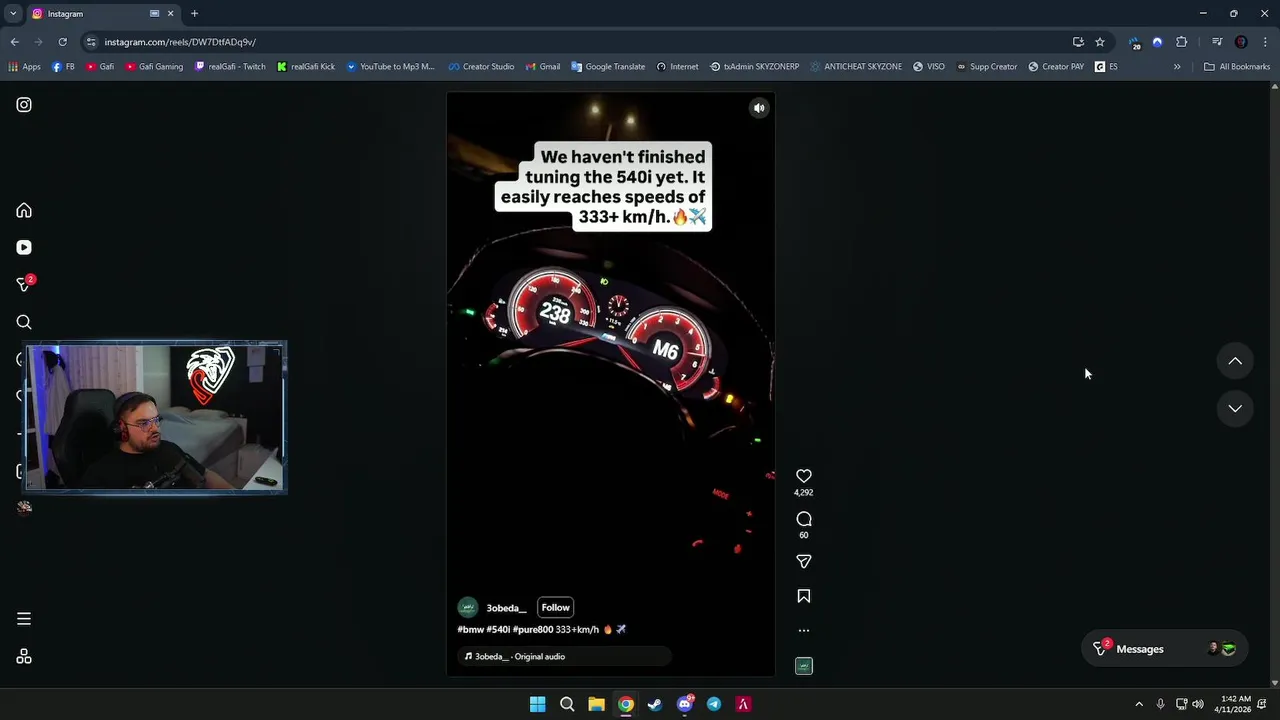
Task: Click the address bar URL
Action: (x=180, y=42)
